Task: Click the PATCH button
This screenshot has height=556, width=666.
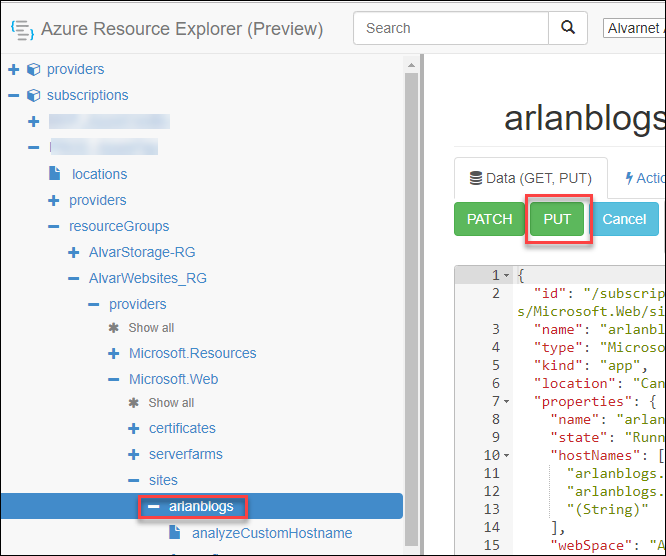Action: coord(489,219)
